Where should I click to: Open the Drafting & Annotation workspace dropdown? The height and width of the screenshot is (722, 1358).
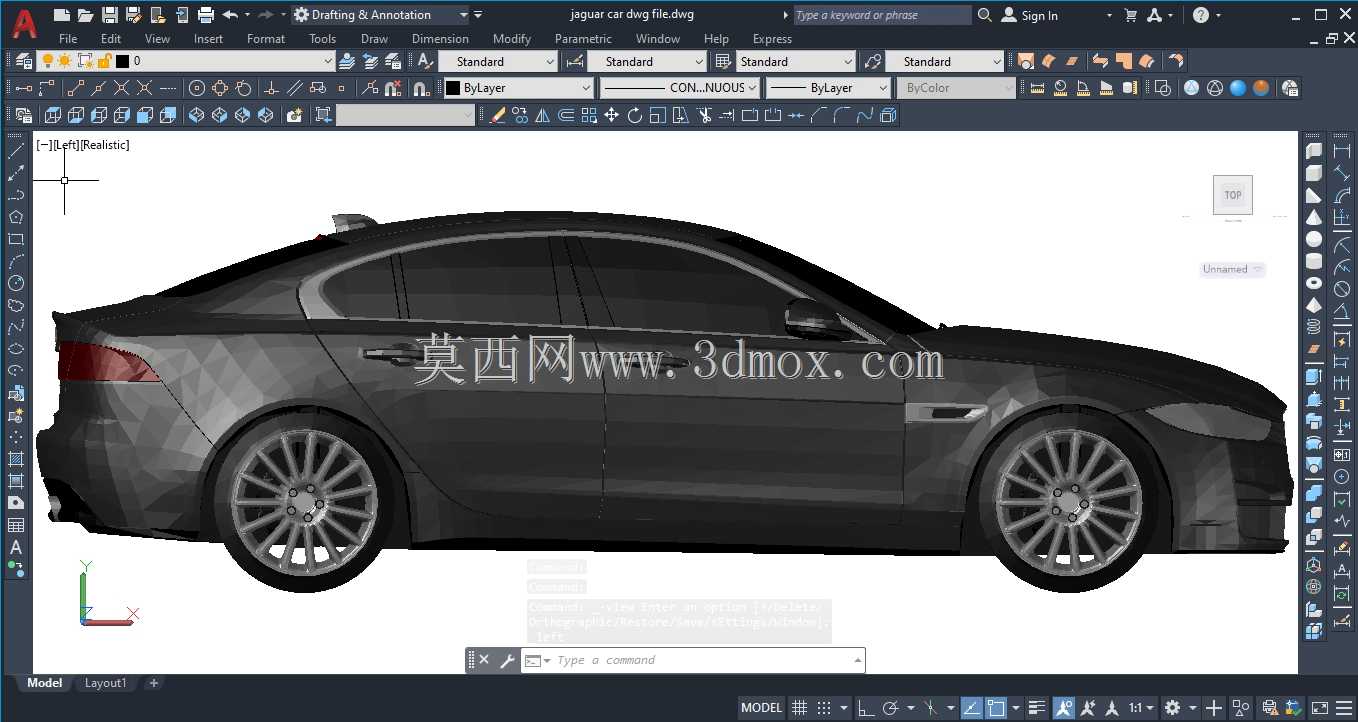pyautogui.click(x=380, y=15)
